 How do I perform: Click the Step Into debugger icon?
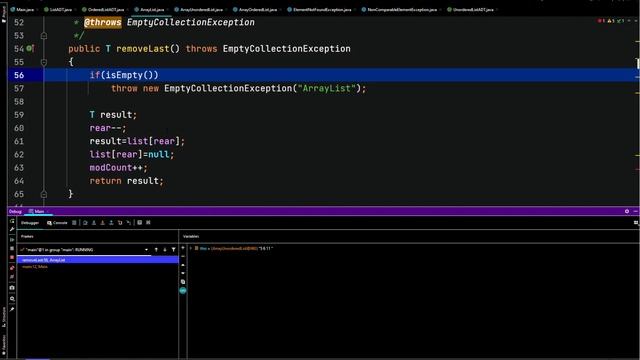[94, 223]
